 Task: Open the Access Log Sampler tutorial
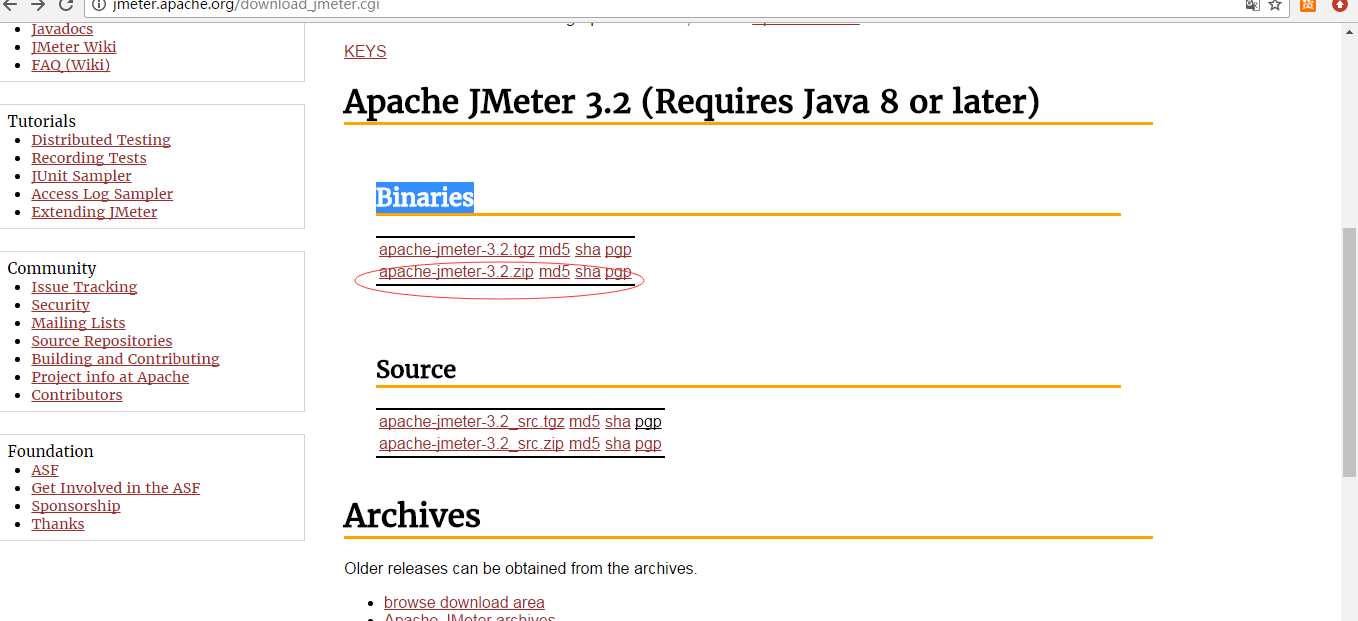coord(102,194)
